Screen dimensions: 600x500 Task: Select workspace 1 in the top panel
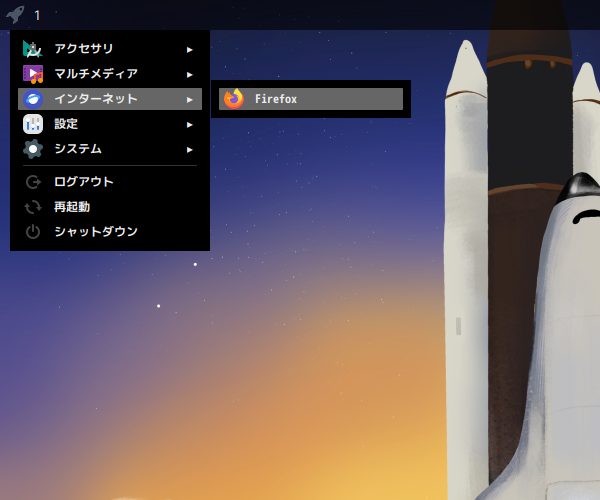(x=37, y=16)
